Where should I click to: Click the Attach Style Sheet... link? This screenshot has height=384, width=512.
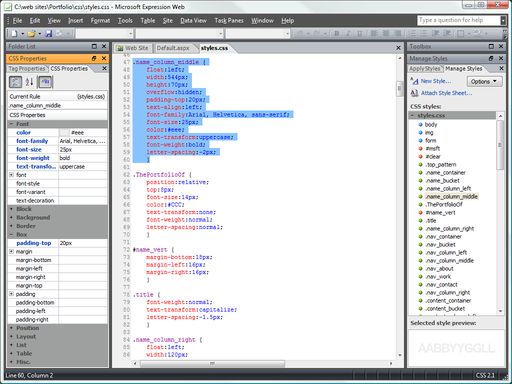pyautogui.click(x=446, y=93)
